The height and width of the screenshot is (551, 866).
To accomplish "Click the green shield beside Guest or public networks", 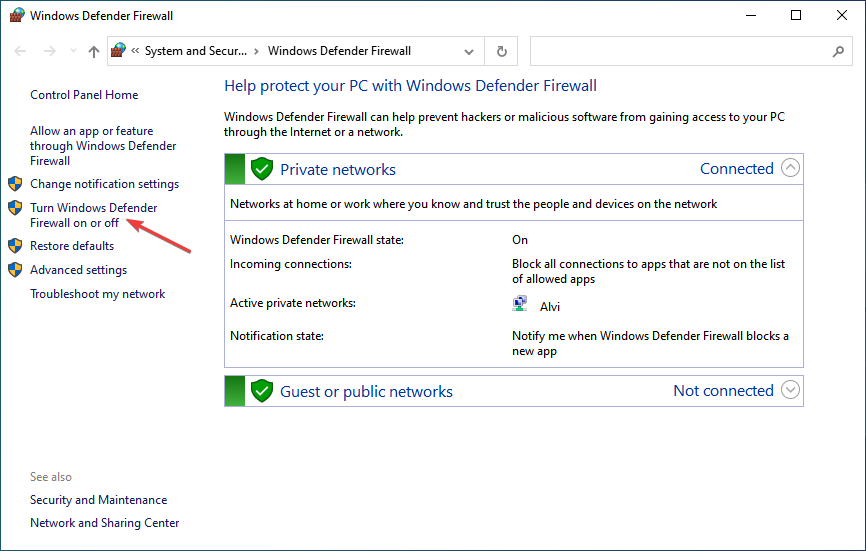I will (x=262, y=391).
